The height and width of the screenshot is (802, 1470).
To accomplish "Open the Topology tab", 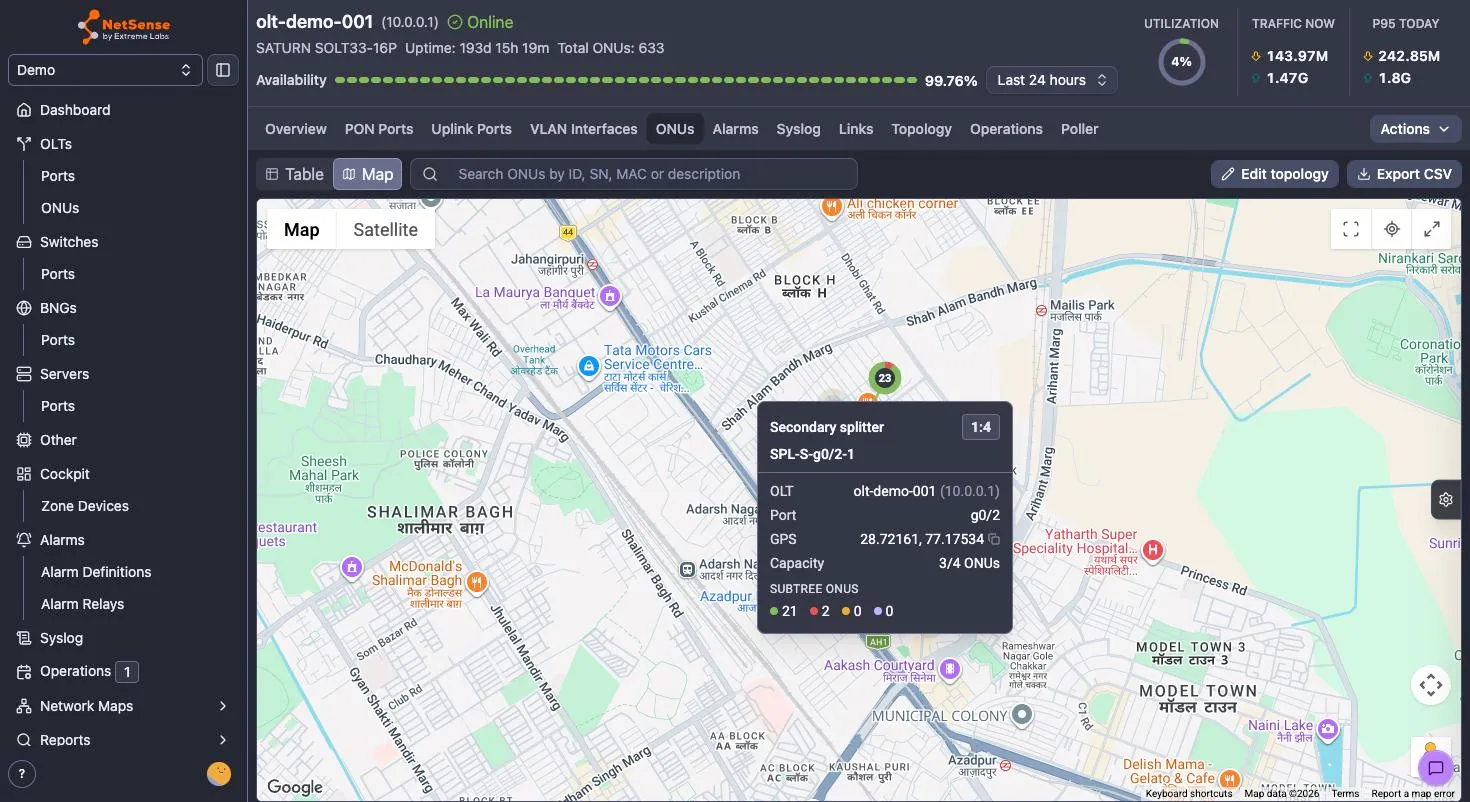I will 921,129.
